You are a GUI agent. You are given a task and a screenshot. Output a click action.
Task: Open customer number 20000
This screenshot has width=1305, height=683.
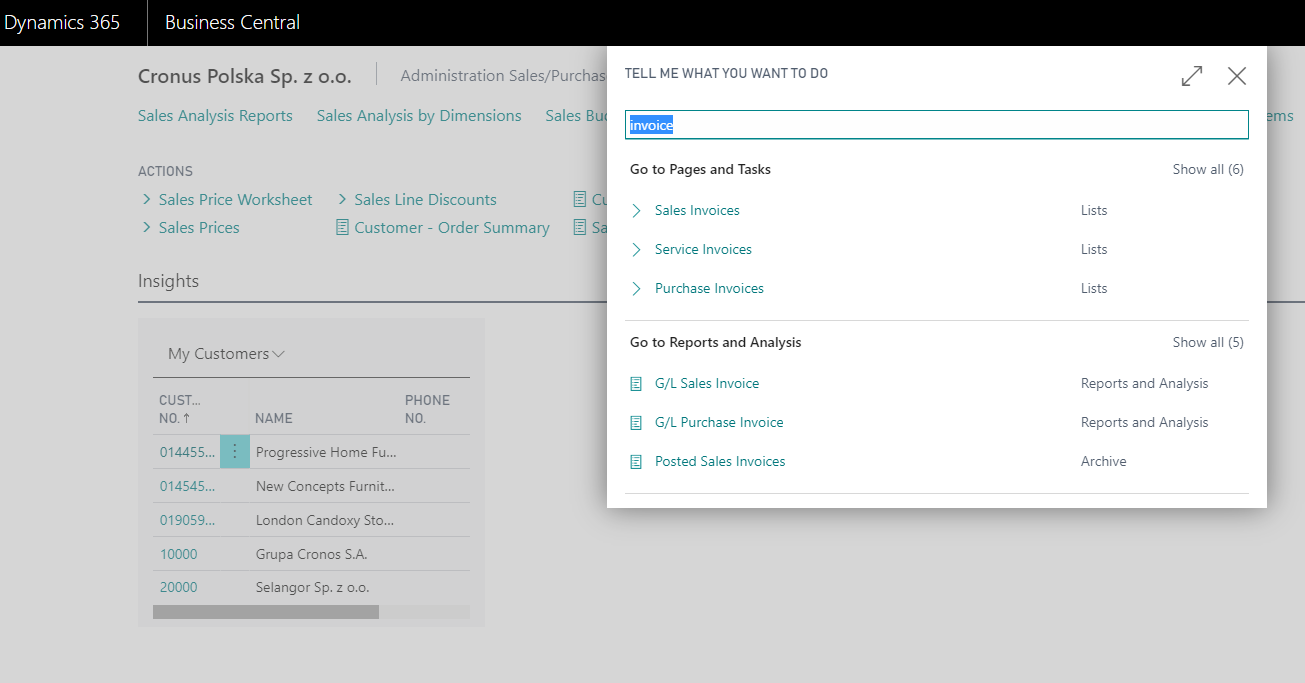pyautogui.click(x=179, y=588)
